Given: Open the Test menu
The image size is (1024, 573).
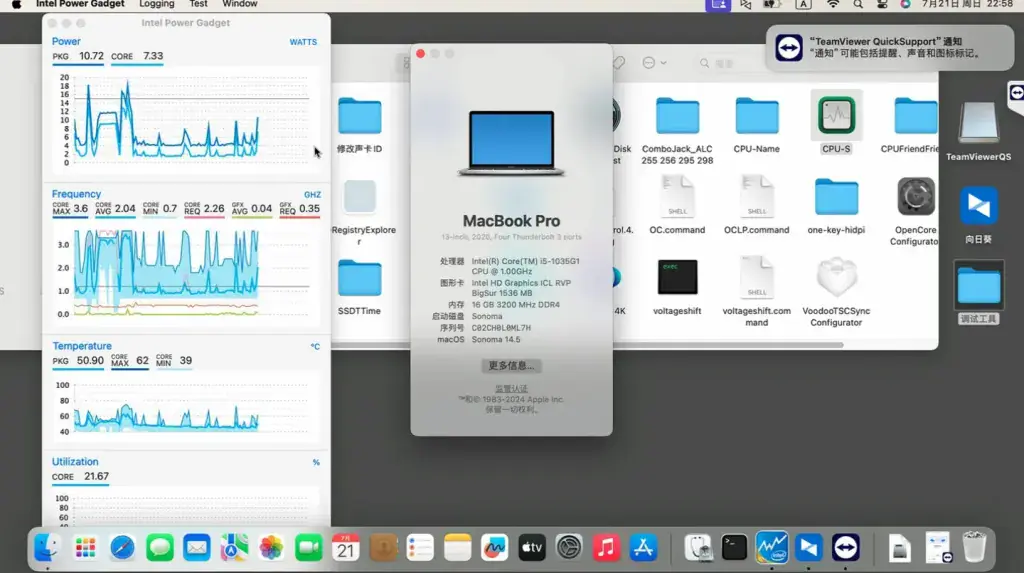Looking at the screenshot, I should [x=198, y=4].
